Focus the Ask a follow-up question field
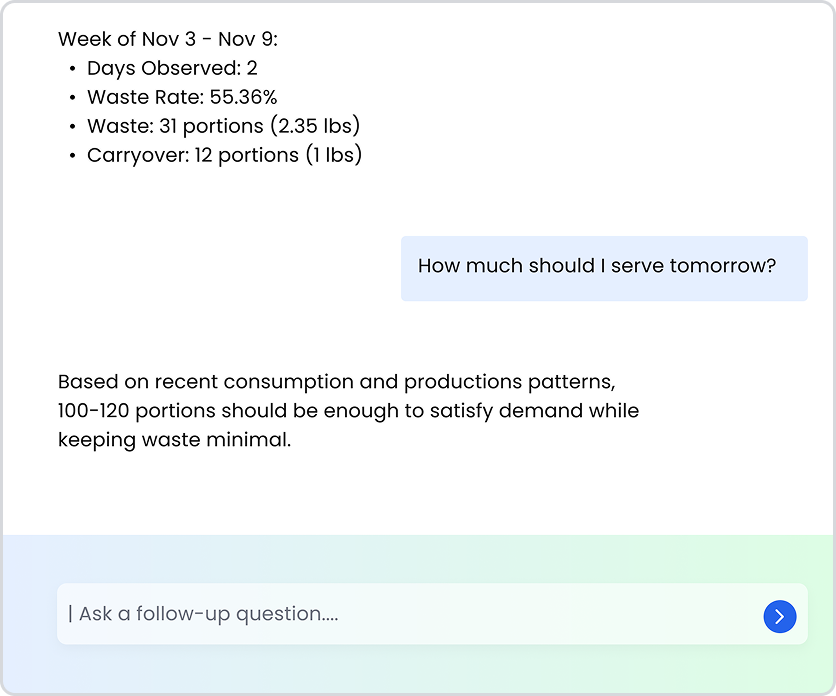 click(400, 614)
